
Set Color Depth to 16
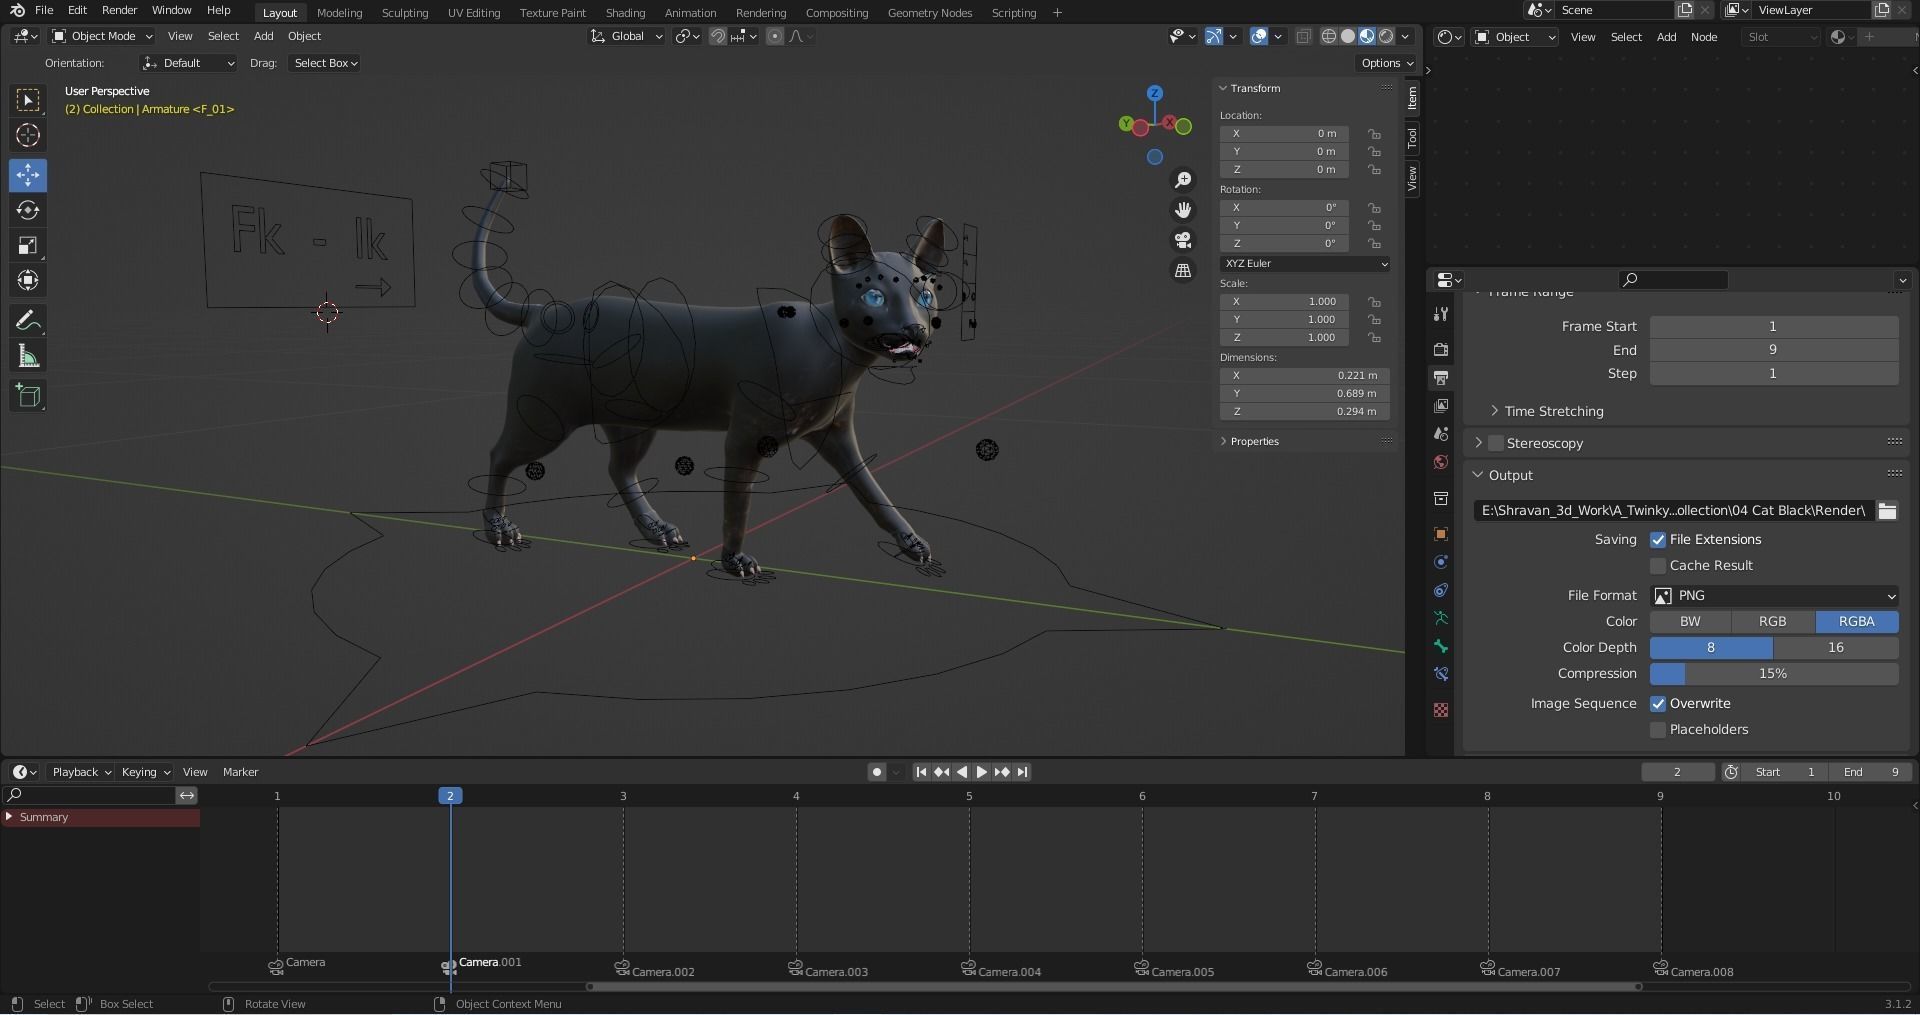click(x=1836, y=648)
